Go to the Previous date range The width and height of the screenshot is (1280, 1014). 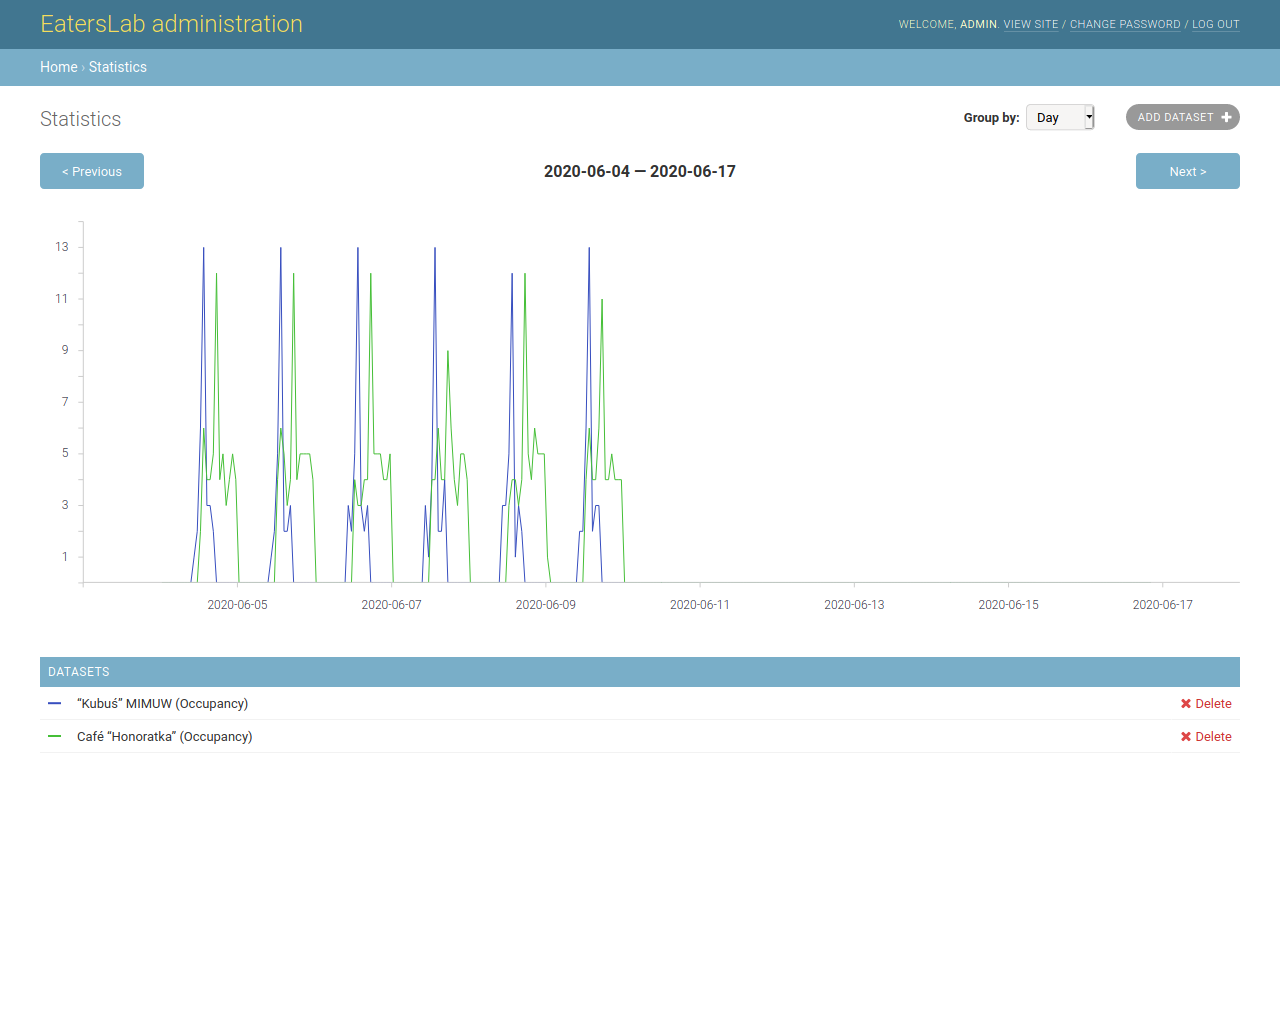point(92,171)
